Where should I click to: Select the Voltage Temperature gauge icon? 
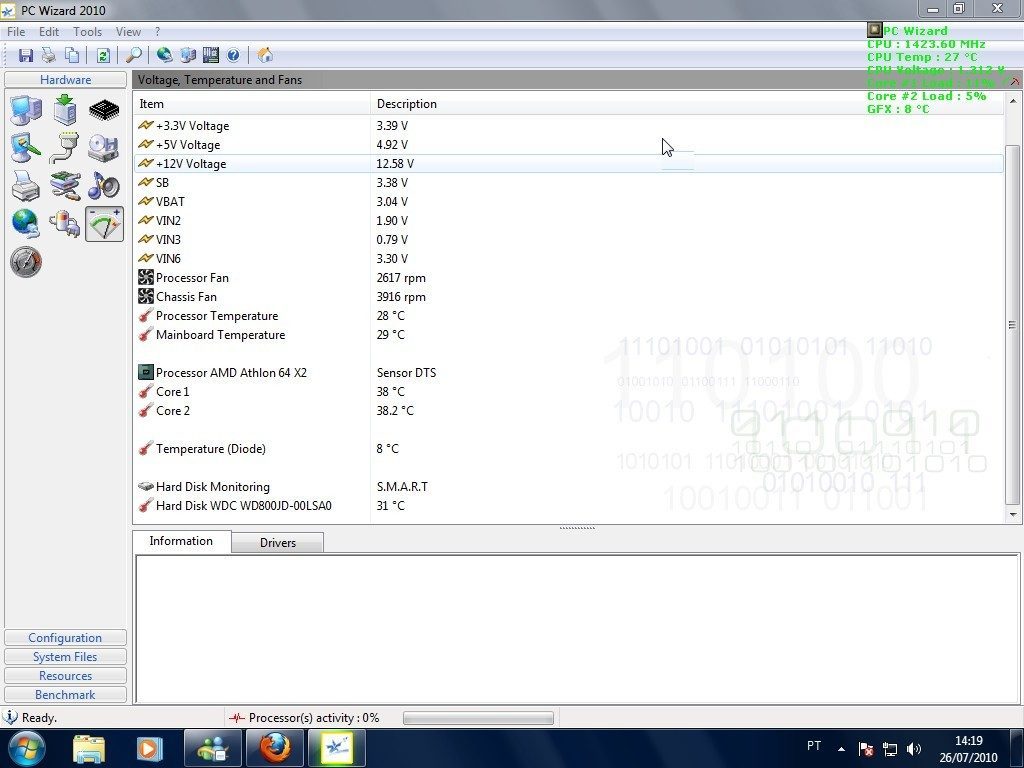click(x=104, y=224)
